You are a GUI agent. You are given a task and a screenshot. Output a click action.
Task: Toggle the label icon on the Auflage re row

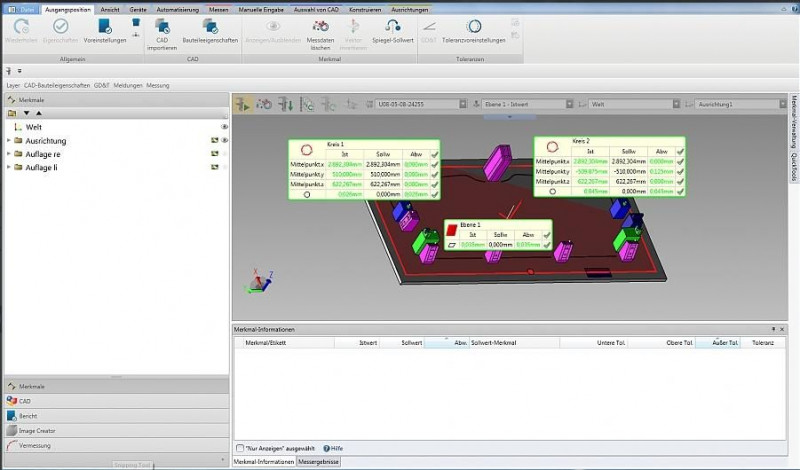215,154
